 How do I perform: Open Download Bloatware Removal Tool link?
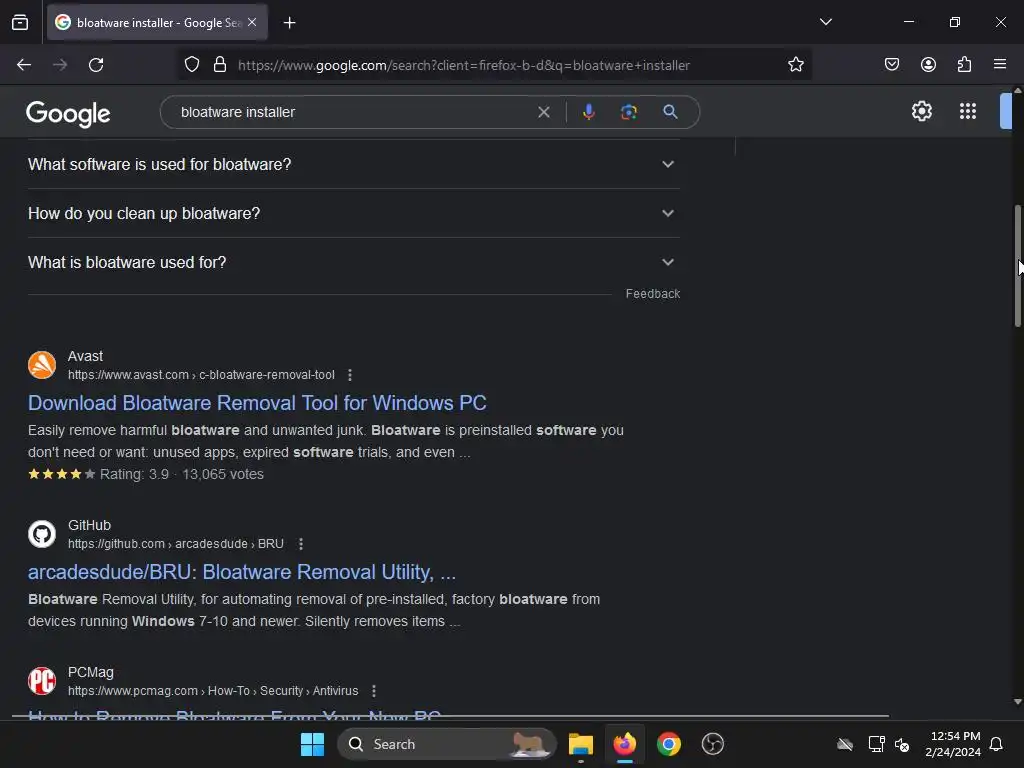257,403
